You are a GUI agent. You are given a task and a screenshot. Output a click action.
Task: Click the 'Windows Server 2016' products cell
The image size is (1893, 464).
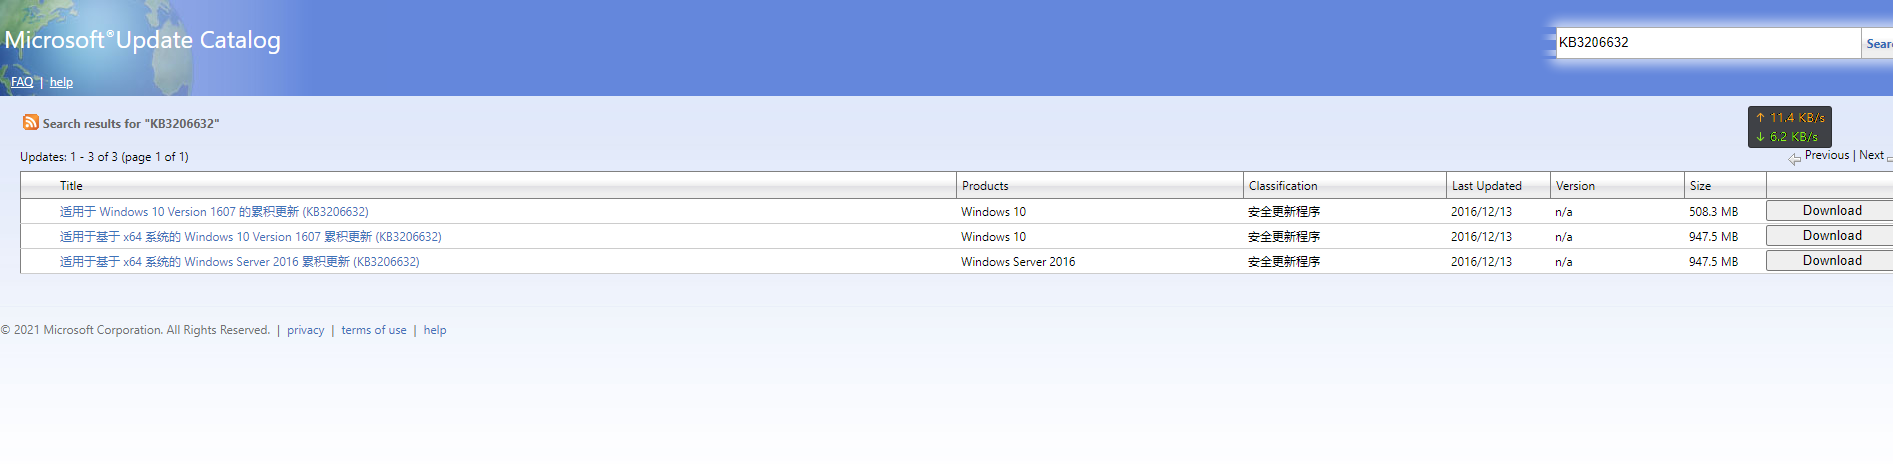(1018, 262)
